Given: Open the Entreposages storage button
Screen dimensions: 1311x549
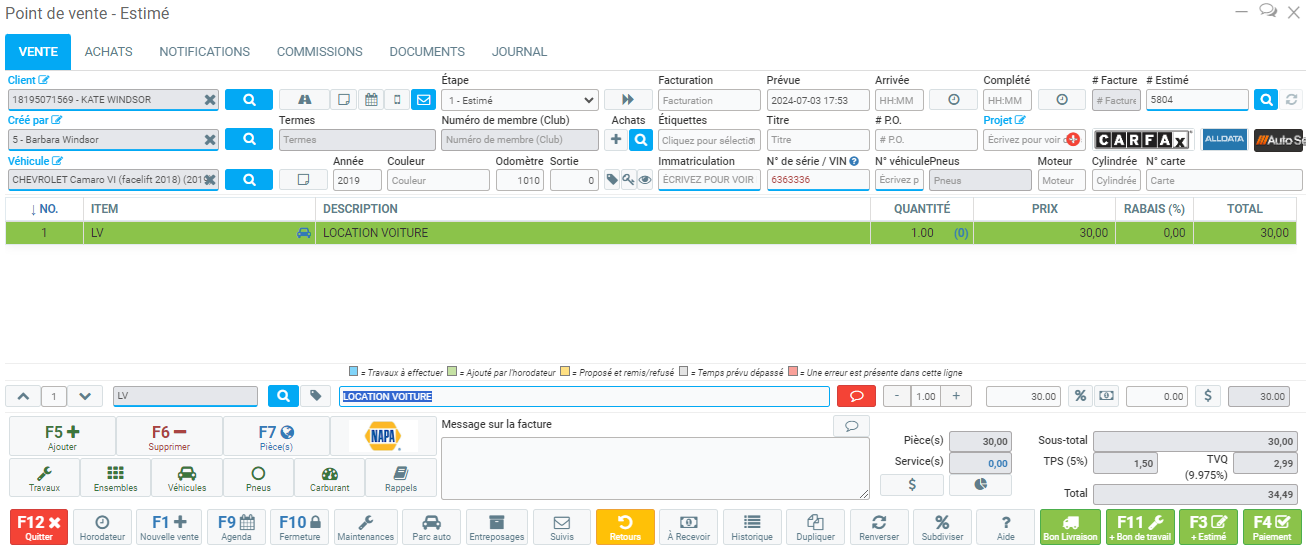Looking at the screenshot, I should pyautogui.click(x=496, y=527).
